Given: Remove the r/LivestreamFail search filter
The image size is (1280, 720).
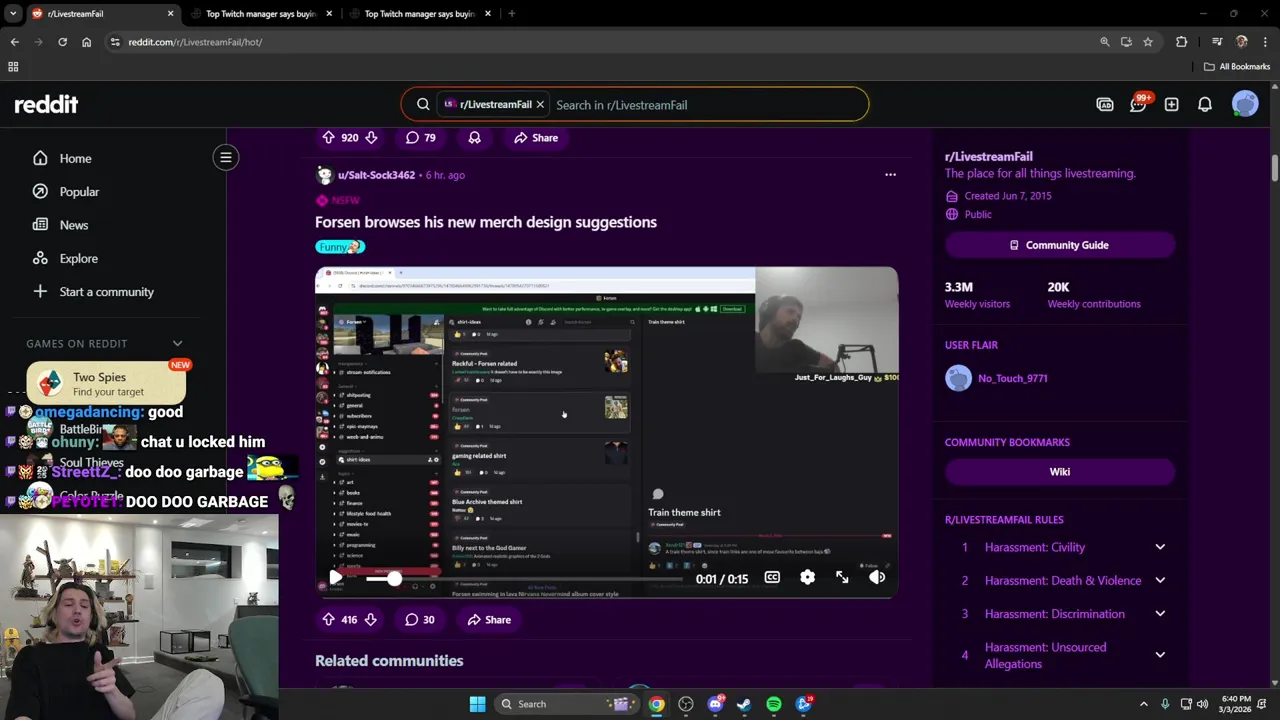Looking at the screenshot, I should pos(540,104).
